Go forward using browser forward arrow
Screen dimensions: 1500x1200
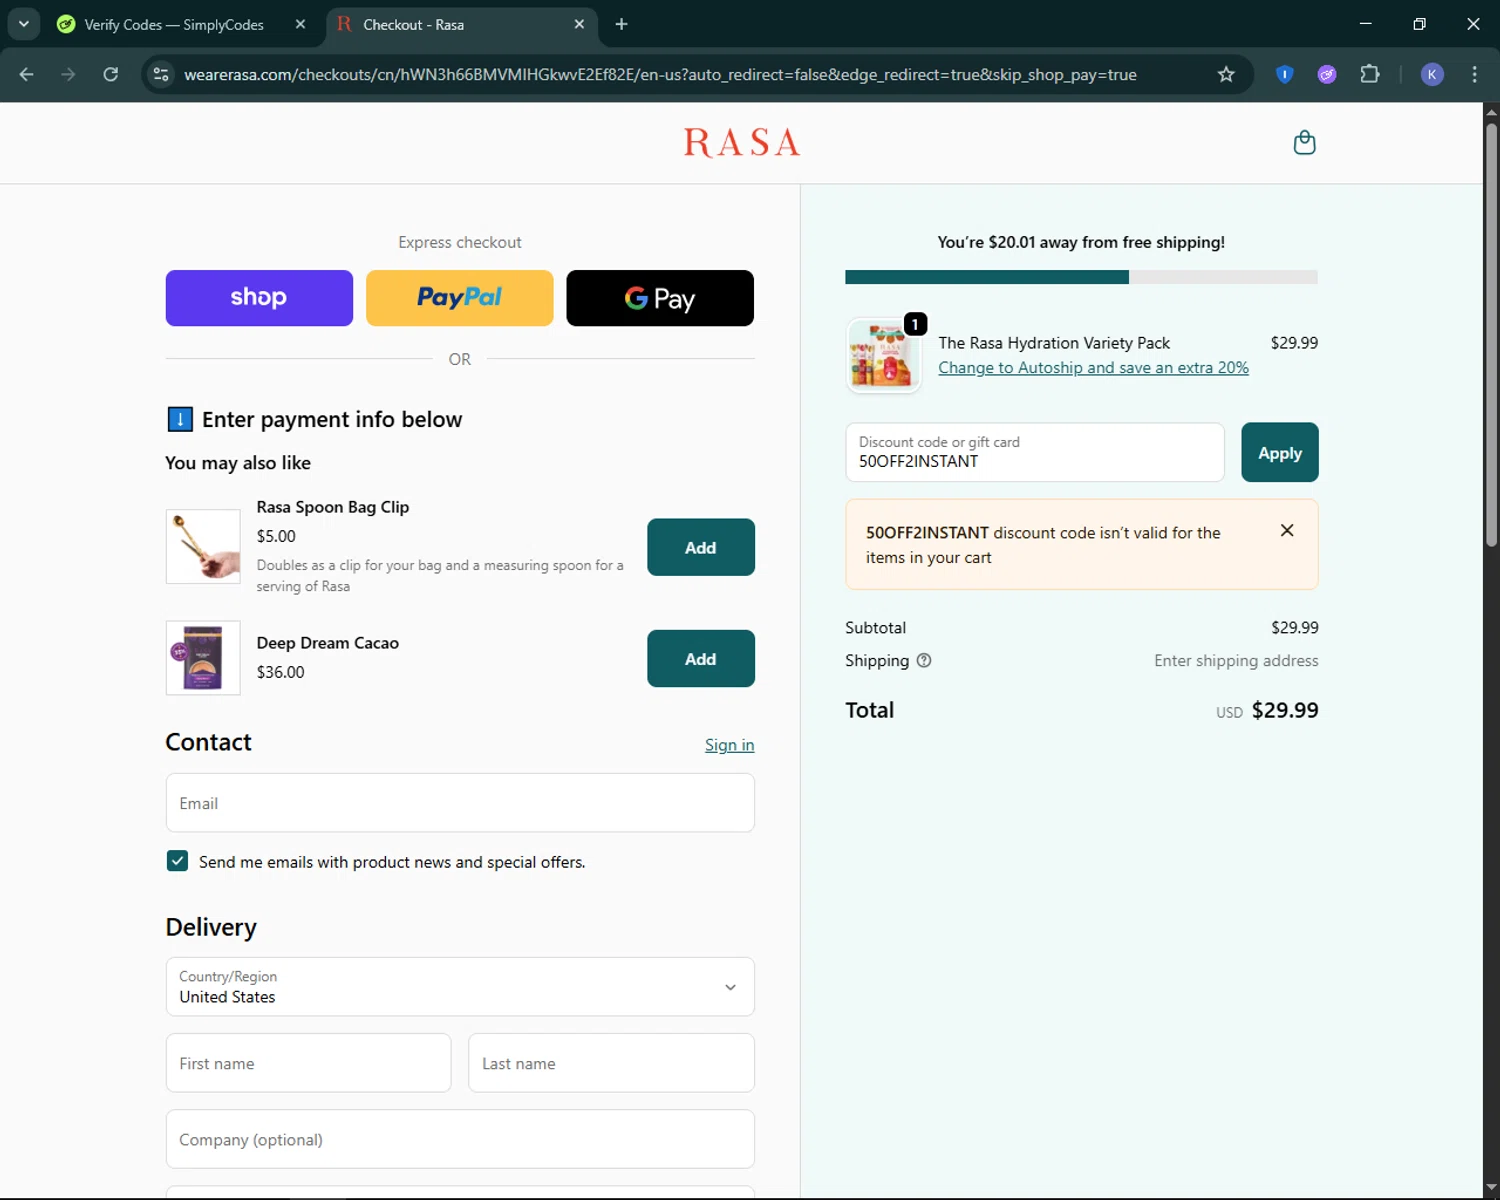tap(68, 74)
